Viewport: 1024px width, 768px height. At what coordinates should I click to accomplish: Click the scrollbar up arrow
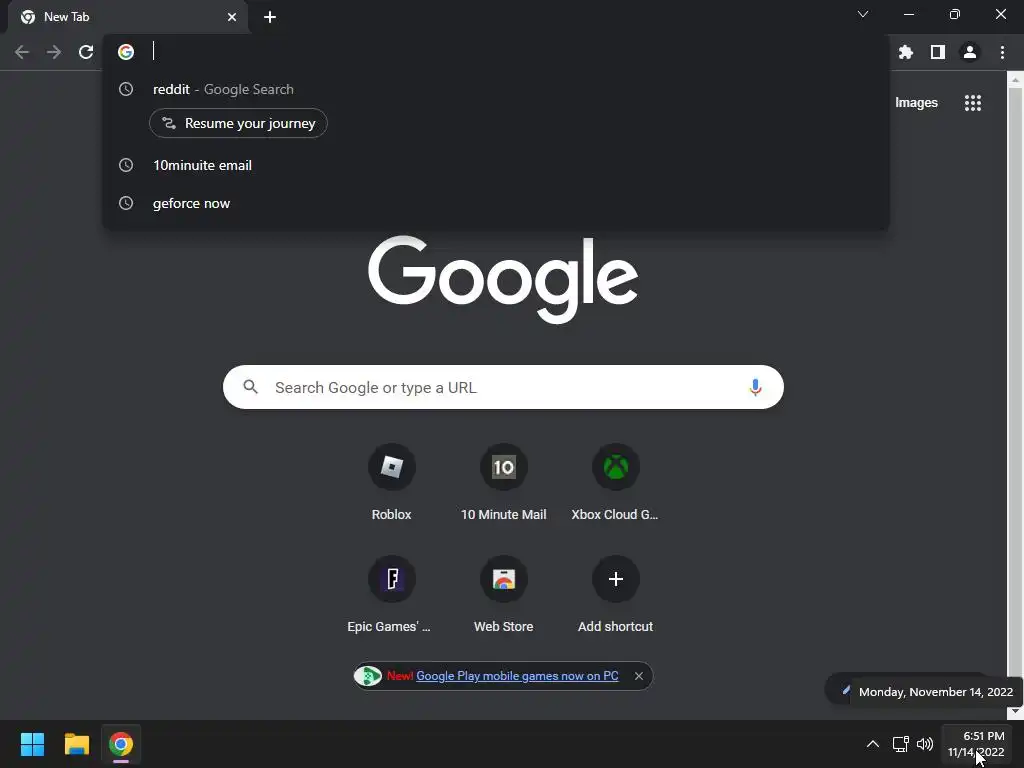(1015, 80)
